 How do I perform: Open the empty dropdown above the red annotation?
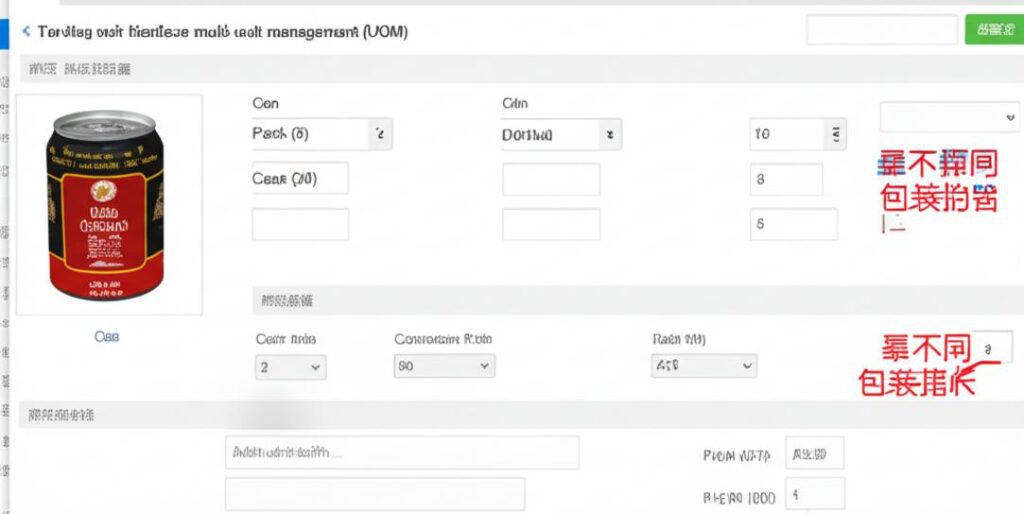pyautogui.click(x=949, y=117)
